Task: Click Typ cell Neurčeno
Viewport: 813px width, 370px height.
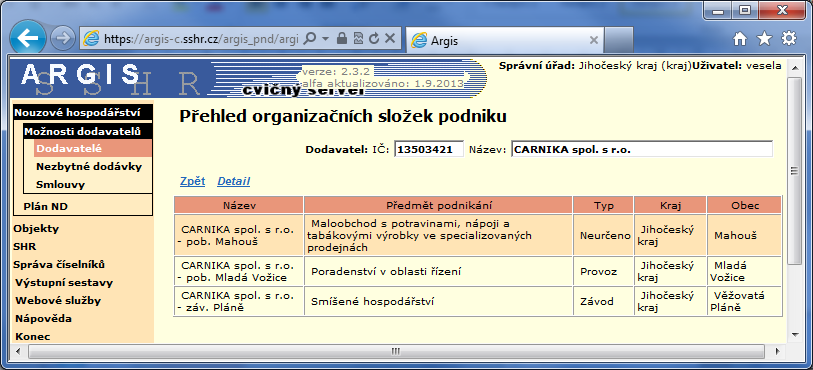Action: 604,235
